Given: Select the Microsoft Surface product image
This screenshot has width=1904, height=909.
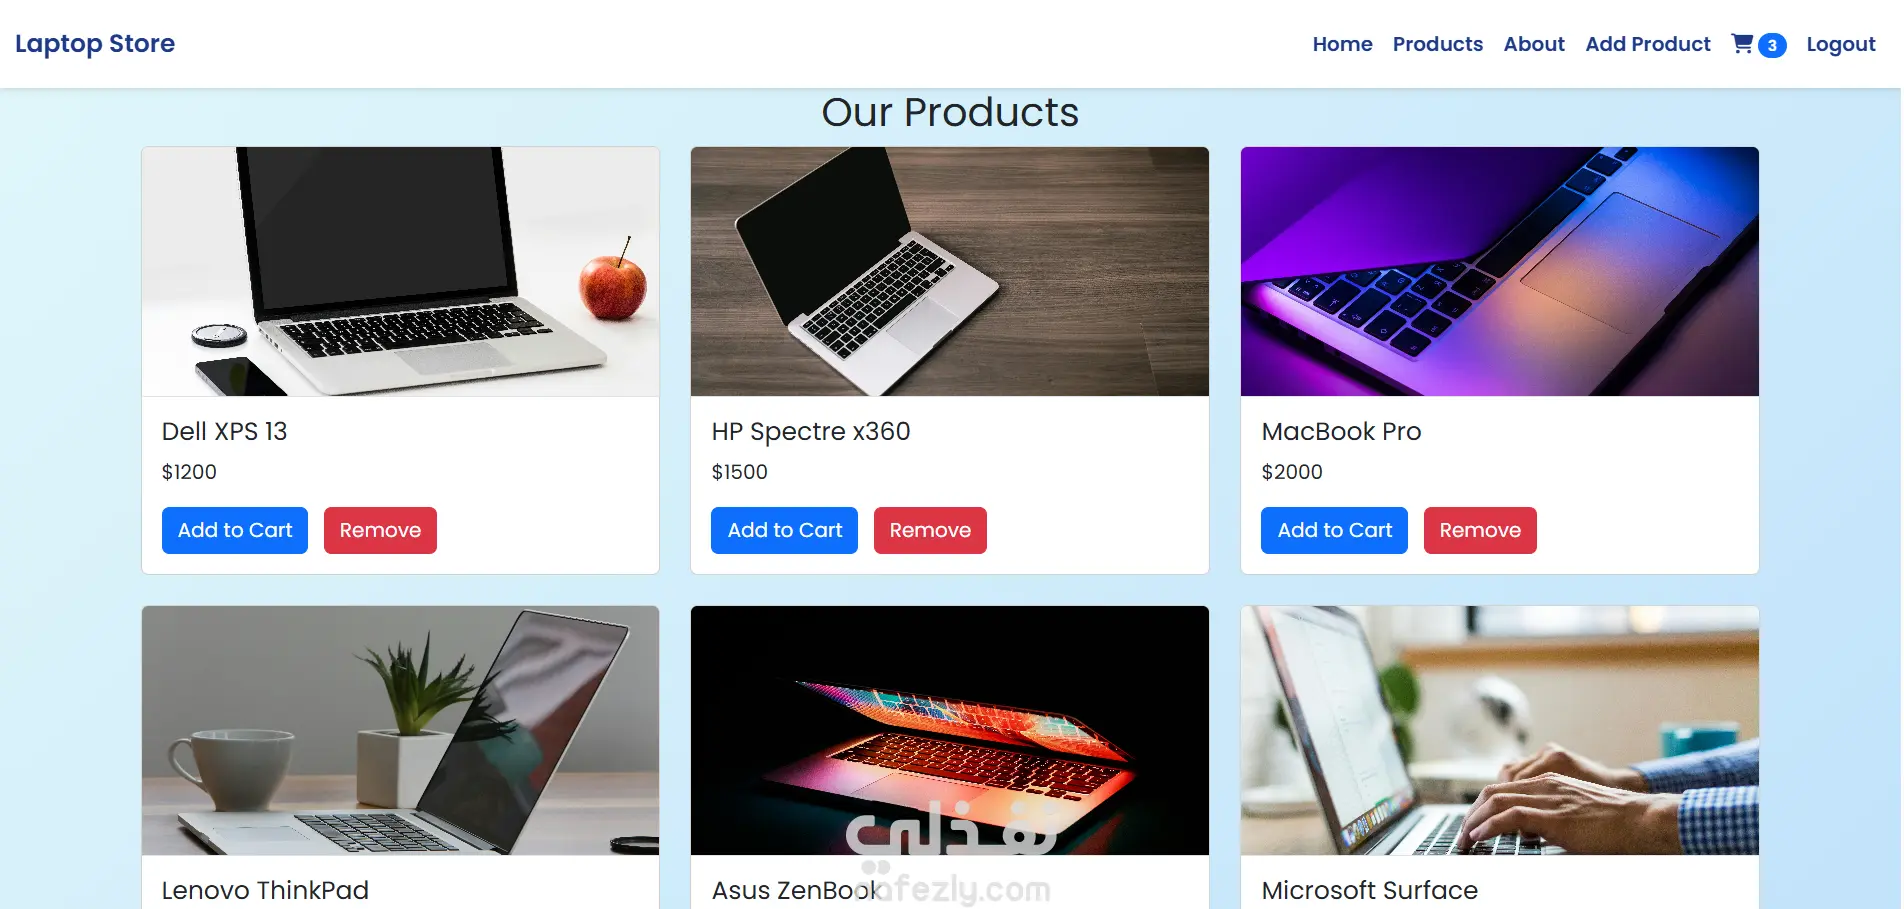Looking at the screenshot, I should 1500,730.
